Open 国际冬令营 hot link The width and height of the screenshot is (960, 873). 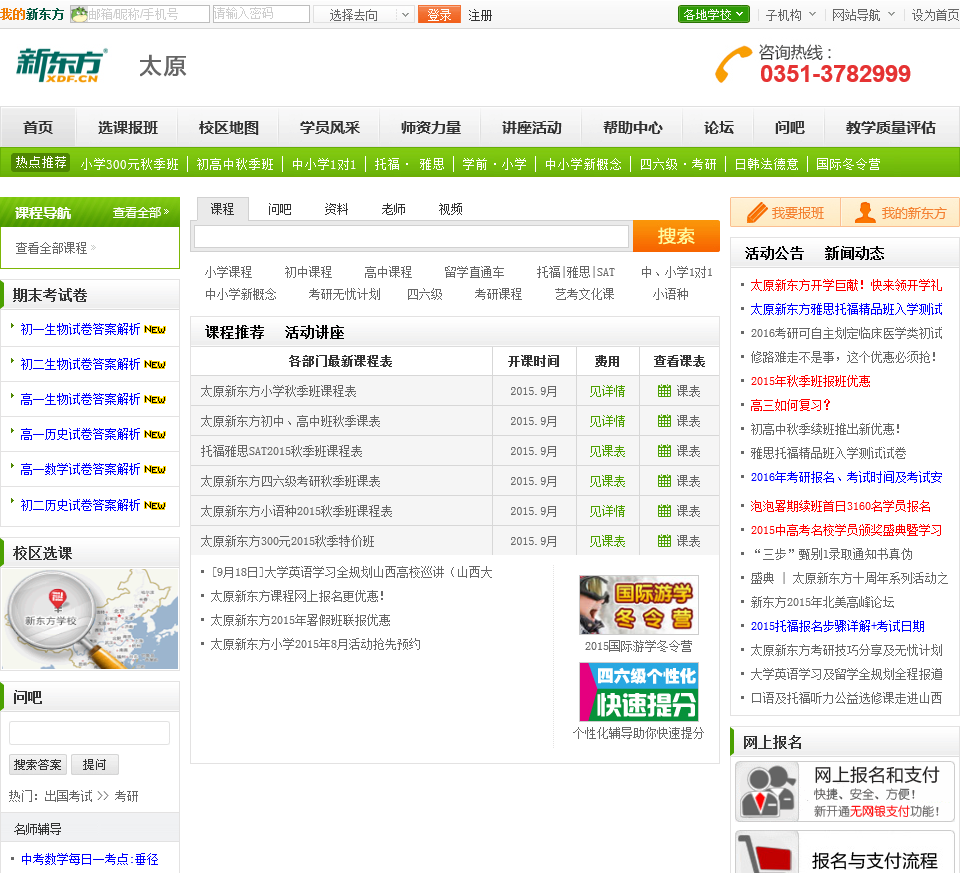[848, 164]
